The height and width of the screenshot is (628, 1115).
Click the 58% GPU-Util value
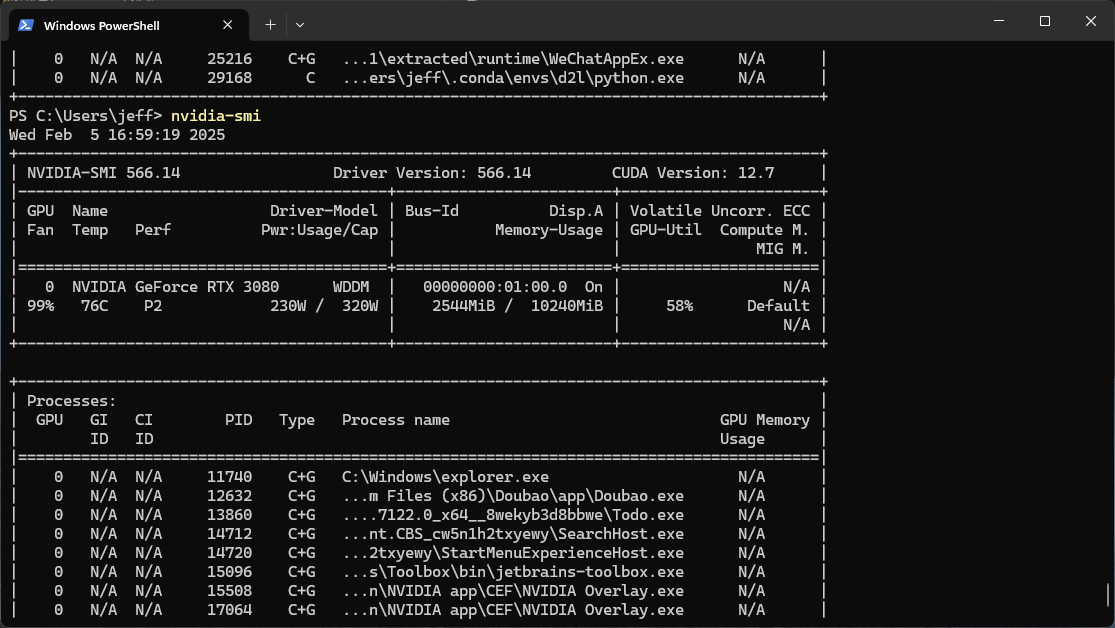tap(679, 306)
